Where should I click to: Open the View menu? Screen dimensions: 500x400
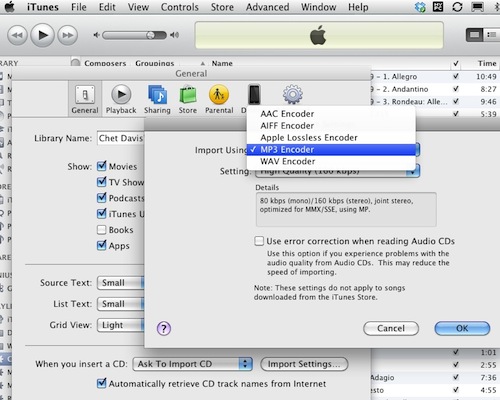[138, 7]
